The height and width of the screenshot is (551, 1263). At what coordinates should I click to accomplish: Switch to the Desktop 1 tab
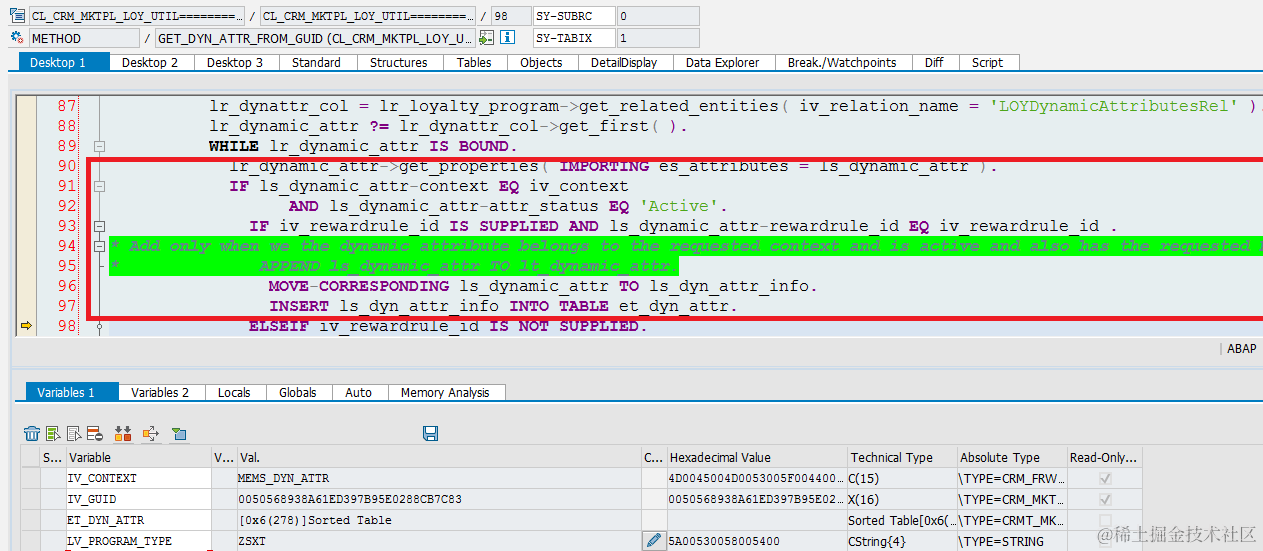click(64, 62)
